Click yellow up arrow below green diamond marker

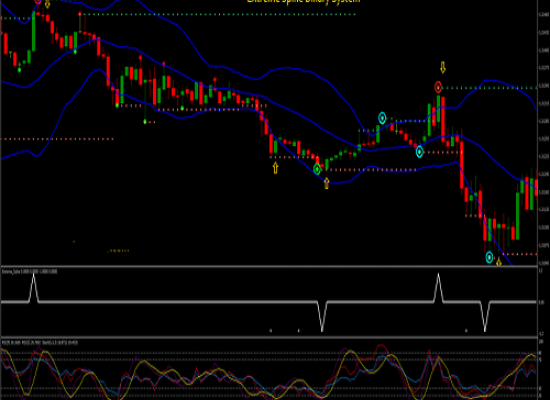327,183
